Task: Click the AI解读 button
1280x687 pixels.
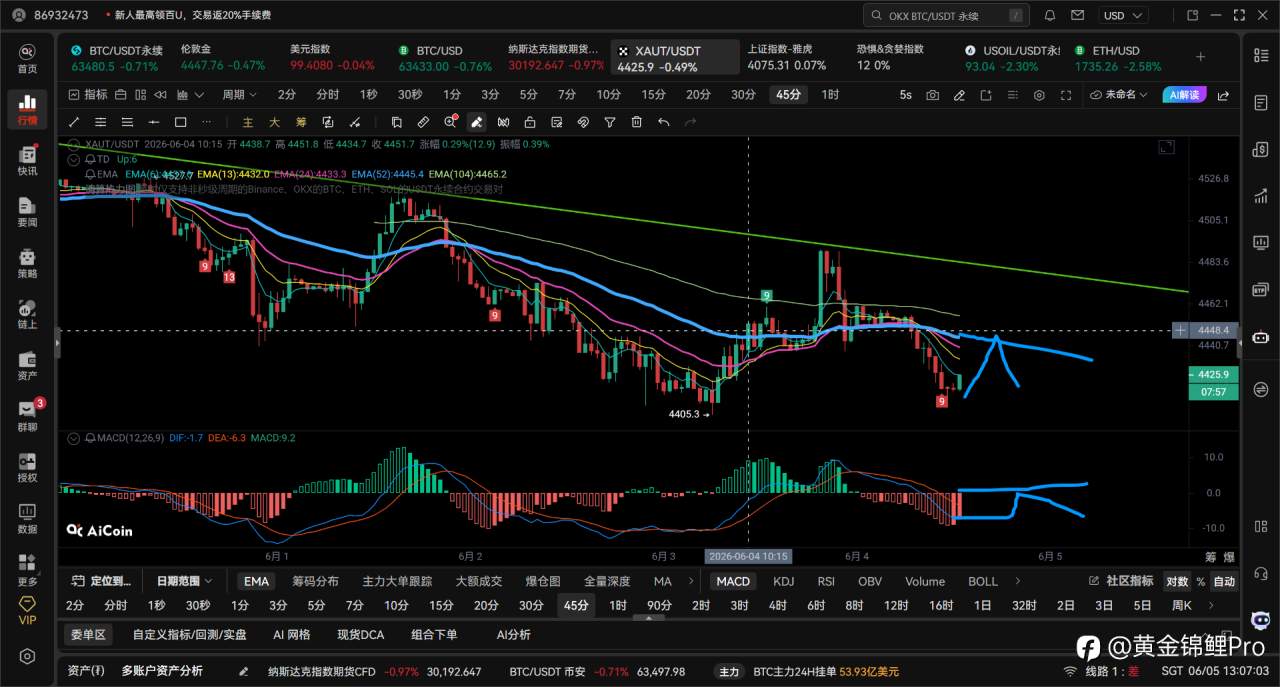Action: click(x=1184, y=95)
